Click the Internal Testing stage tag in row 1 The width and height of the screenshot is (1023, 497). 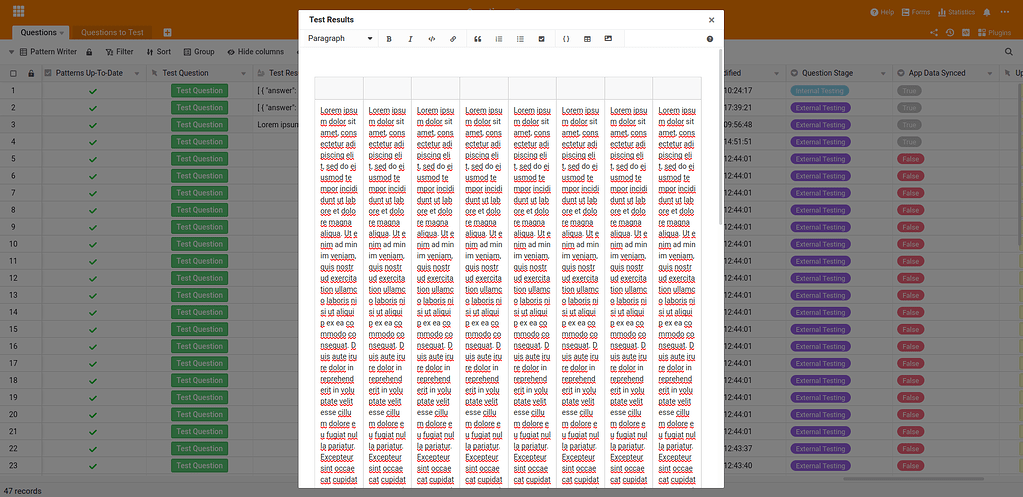[x=819, y=91]
